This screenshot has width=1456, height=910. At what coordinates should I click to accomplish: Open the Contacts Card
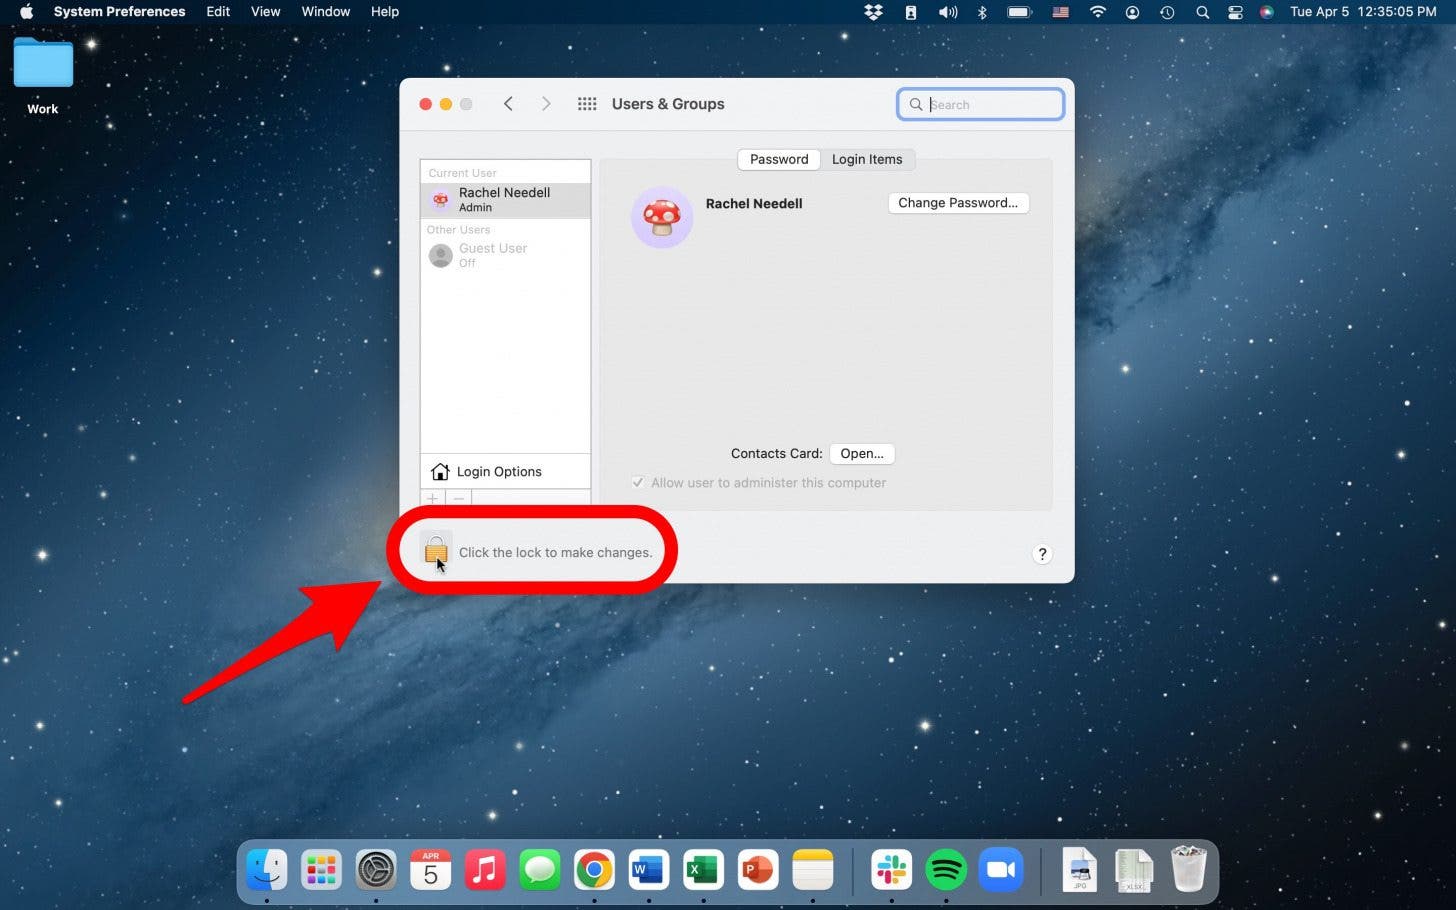tap(862, 454)
